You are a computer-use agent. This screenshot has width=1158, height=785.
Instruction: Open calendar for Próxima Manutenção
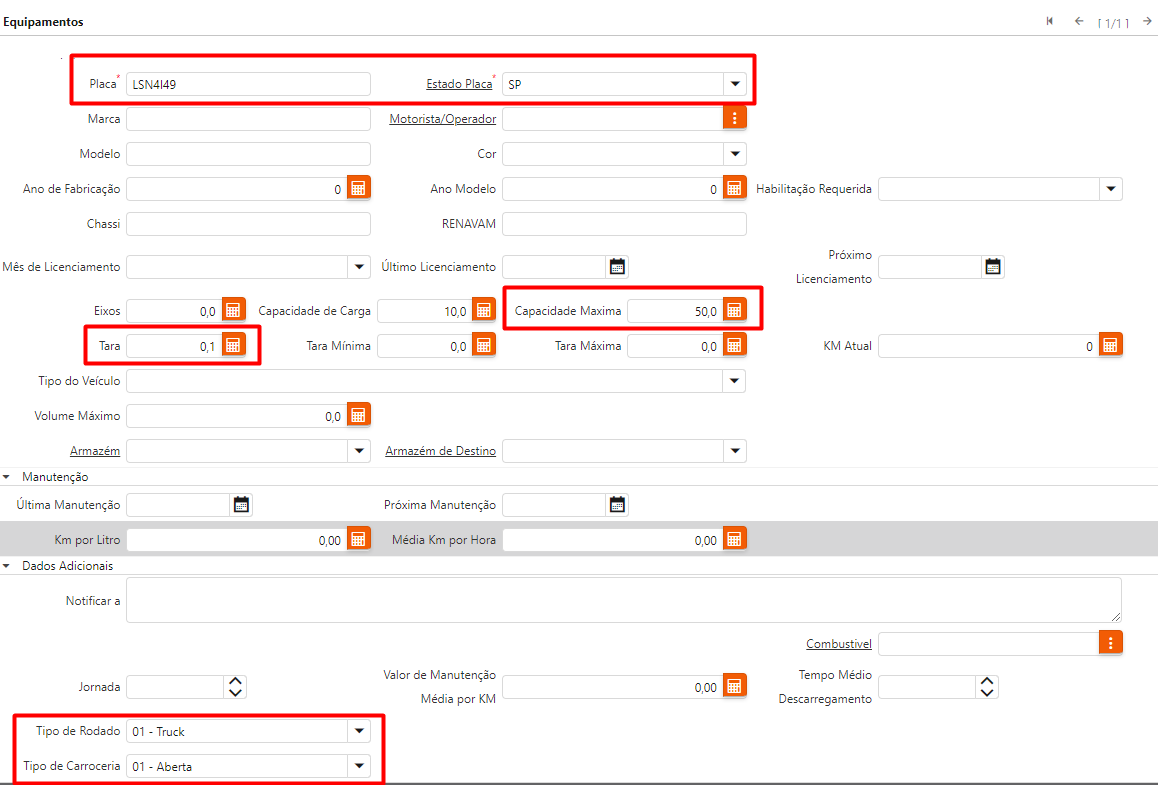coord(617,504)
